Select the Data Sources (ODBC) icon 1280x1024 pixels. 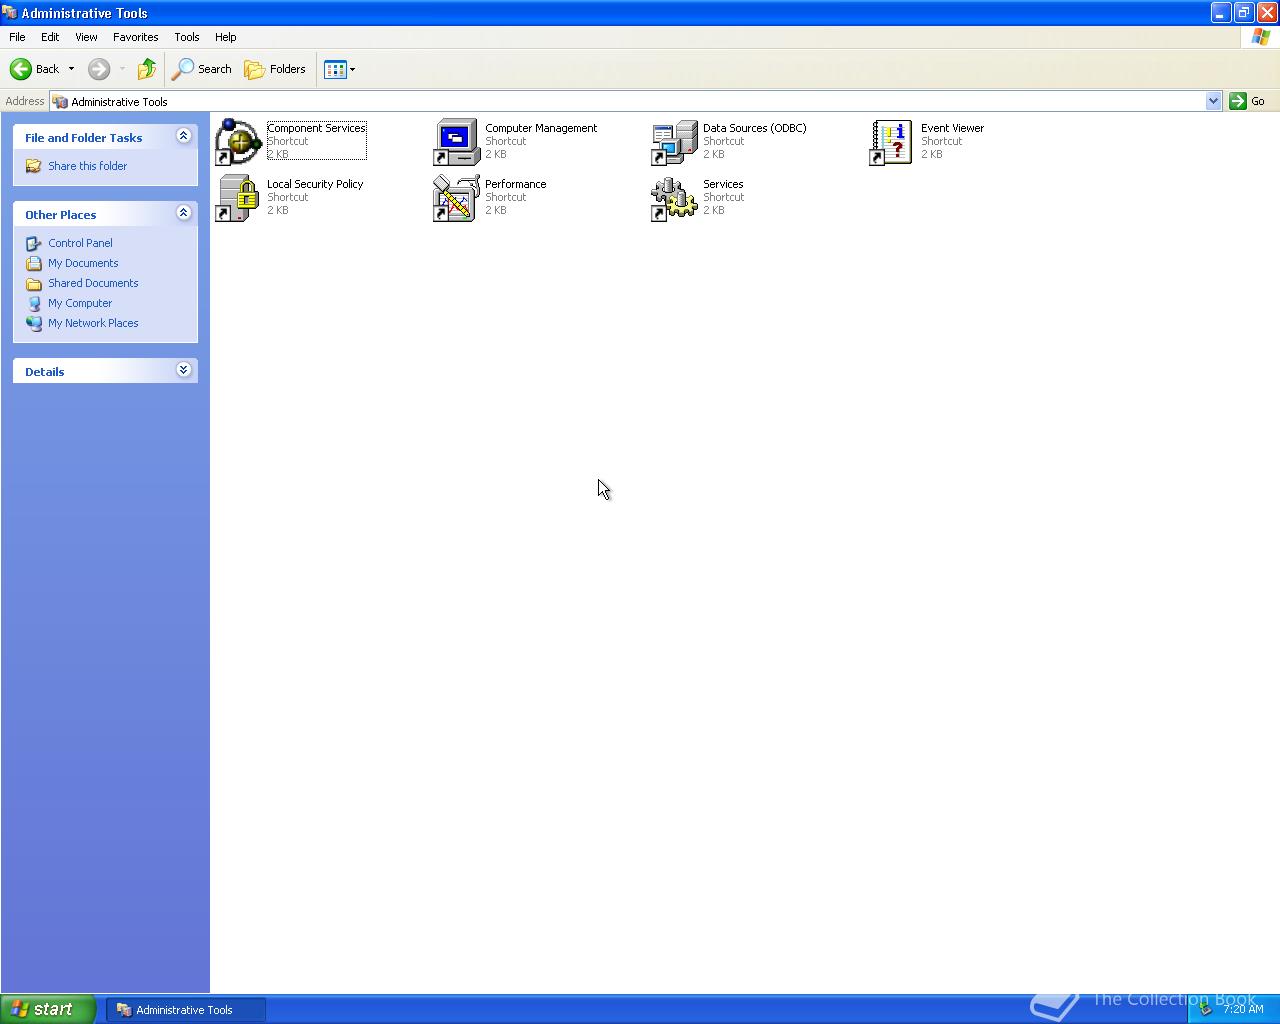[674, 142]
